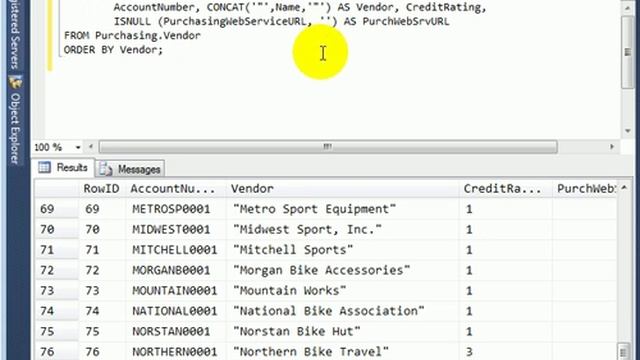Screen dimensions: 640x360
Task: Click the results grid vertical scroll thumb
Action: pos(624,352)
